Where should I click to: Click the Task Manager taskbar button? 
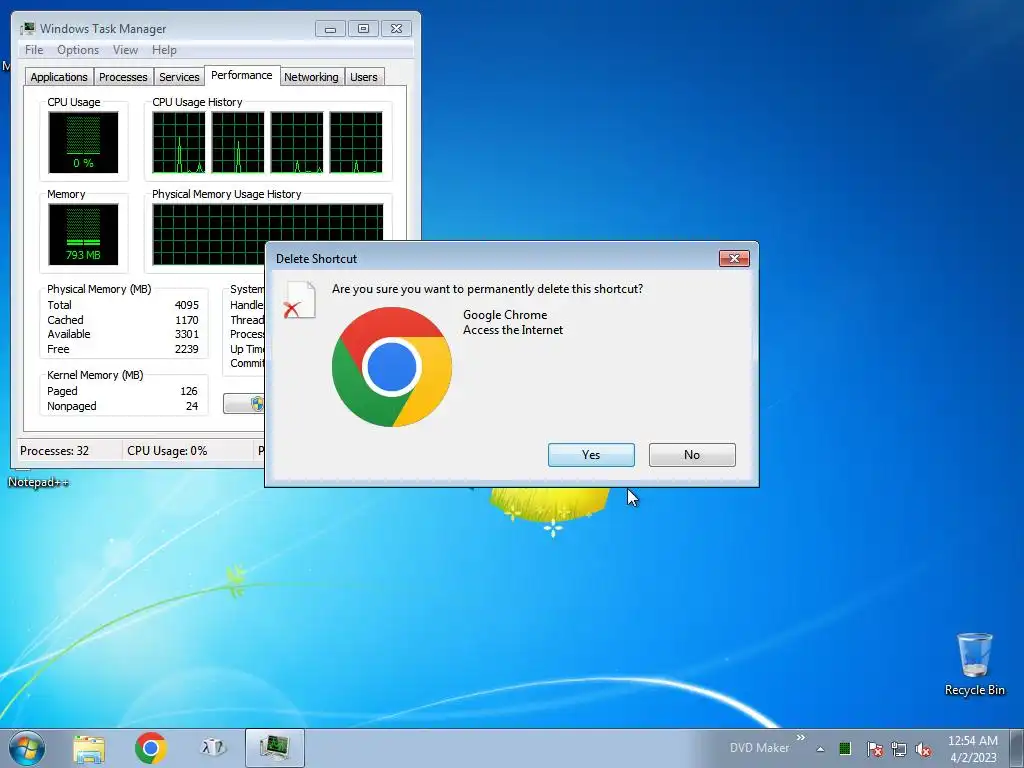coord(275,748)
